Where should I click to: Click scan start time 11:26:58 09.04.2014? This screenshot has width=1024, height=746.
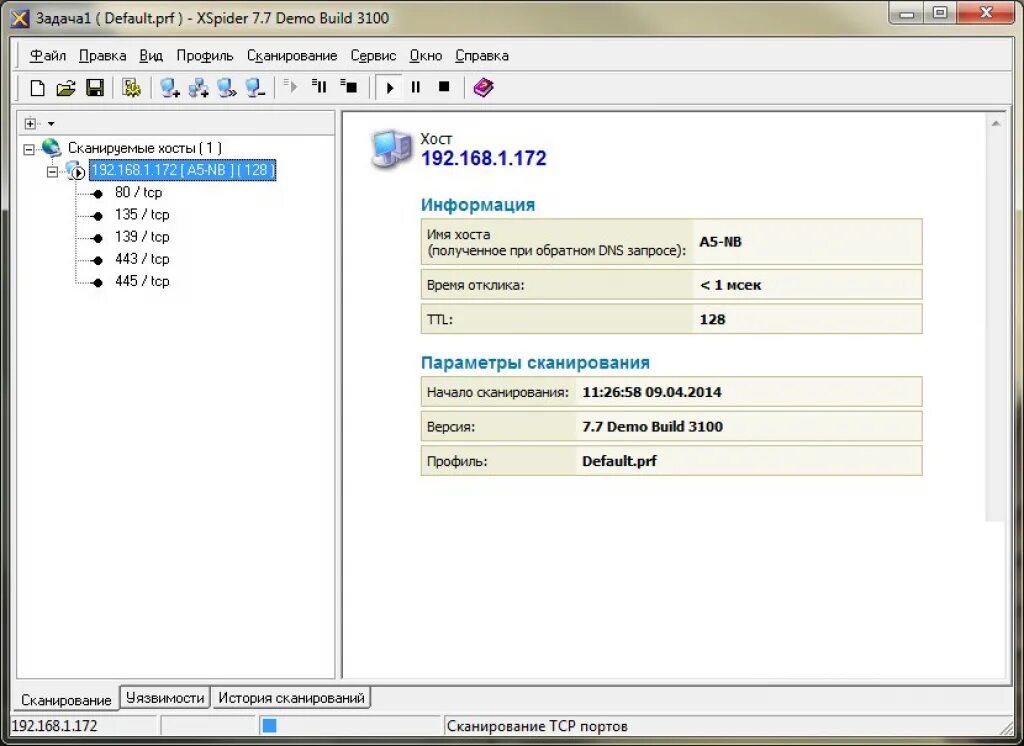pos(652,393)
